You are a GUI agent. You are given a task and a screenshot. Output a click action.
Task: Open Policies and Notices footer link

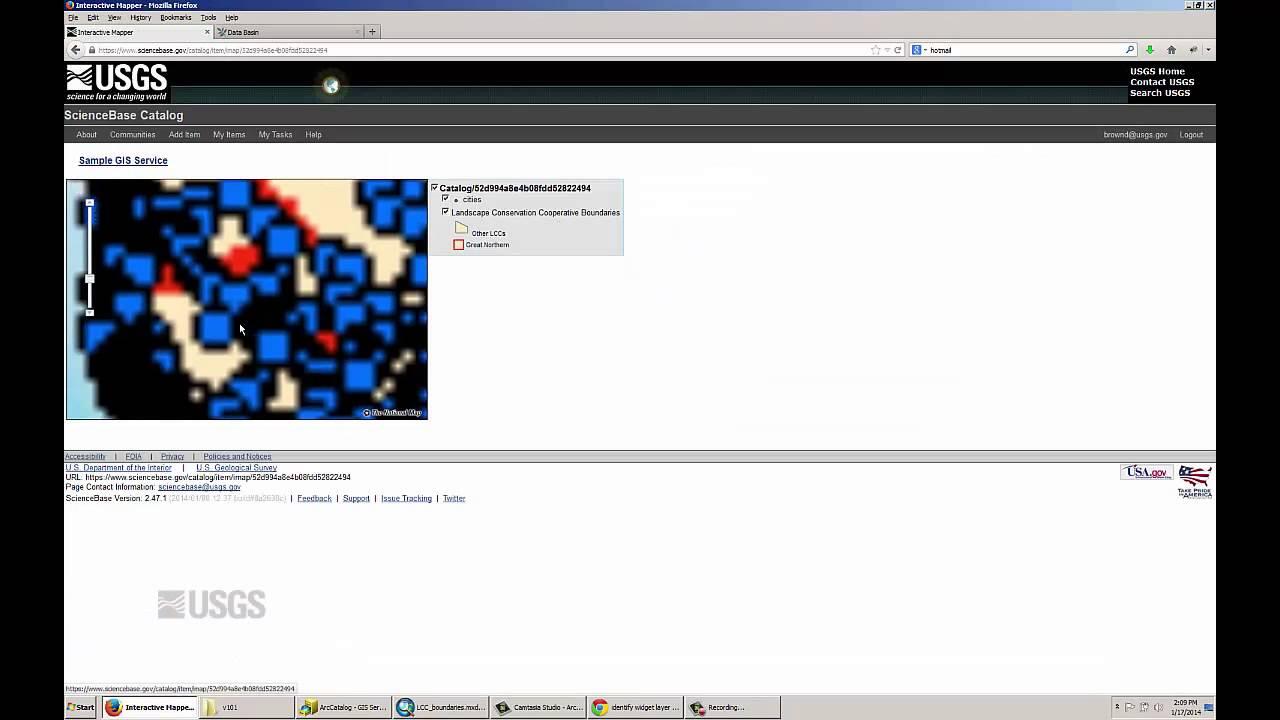[237, 456]
